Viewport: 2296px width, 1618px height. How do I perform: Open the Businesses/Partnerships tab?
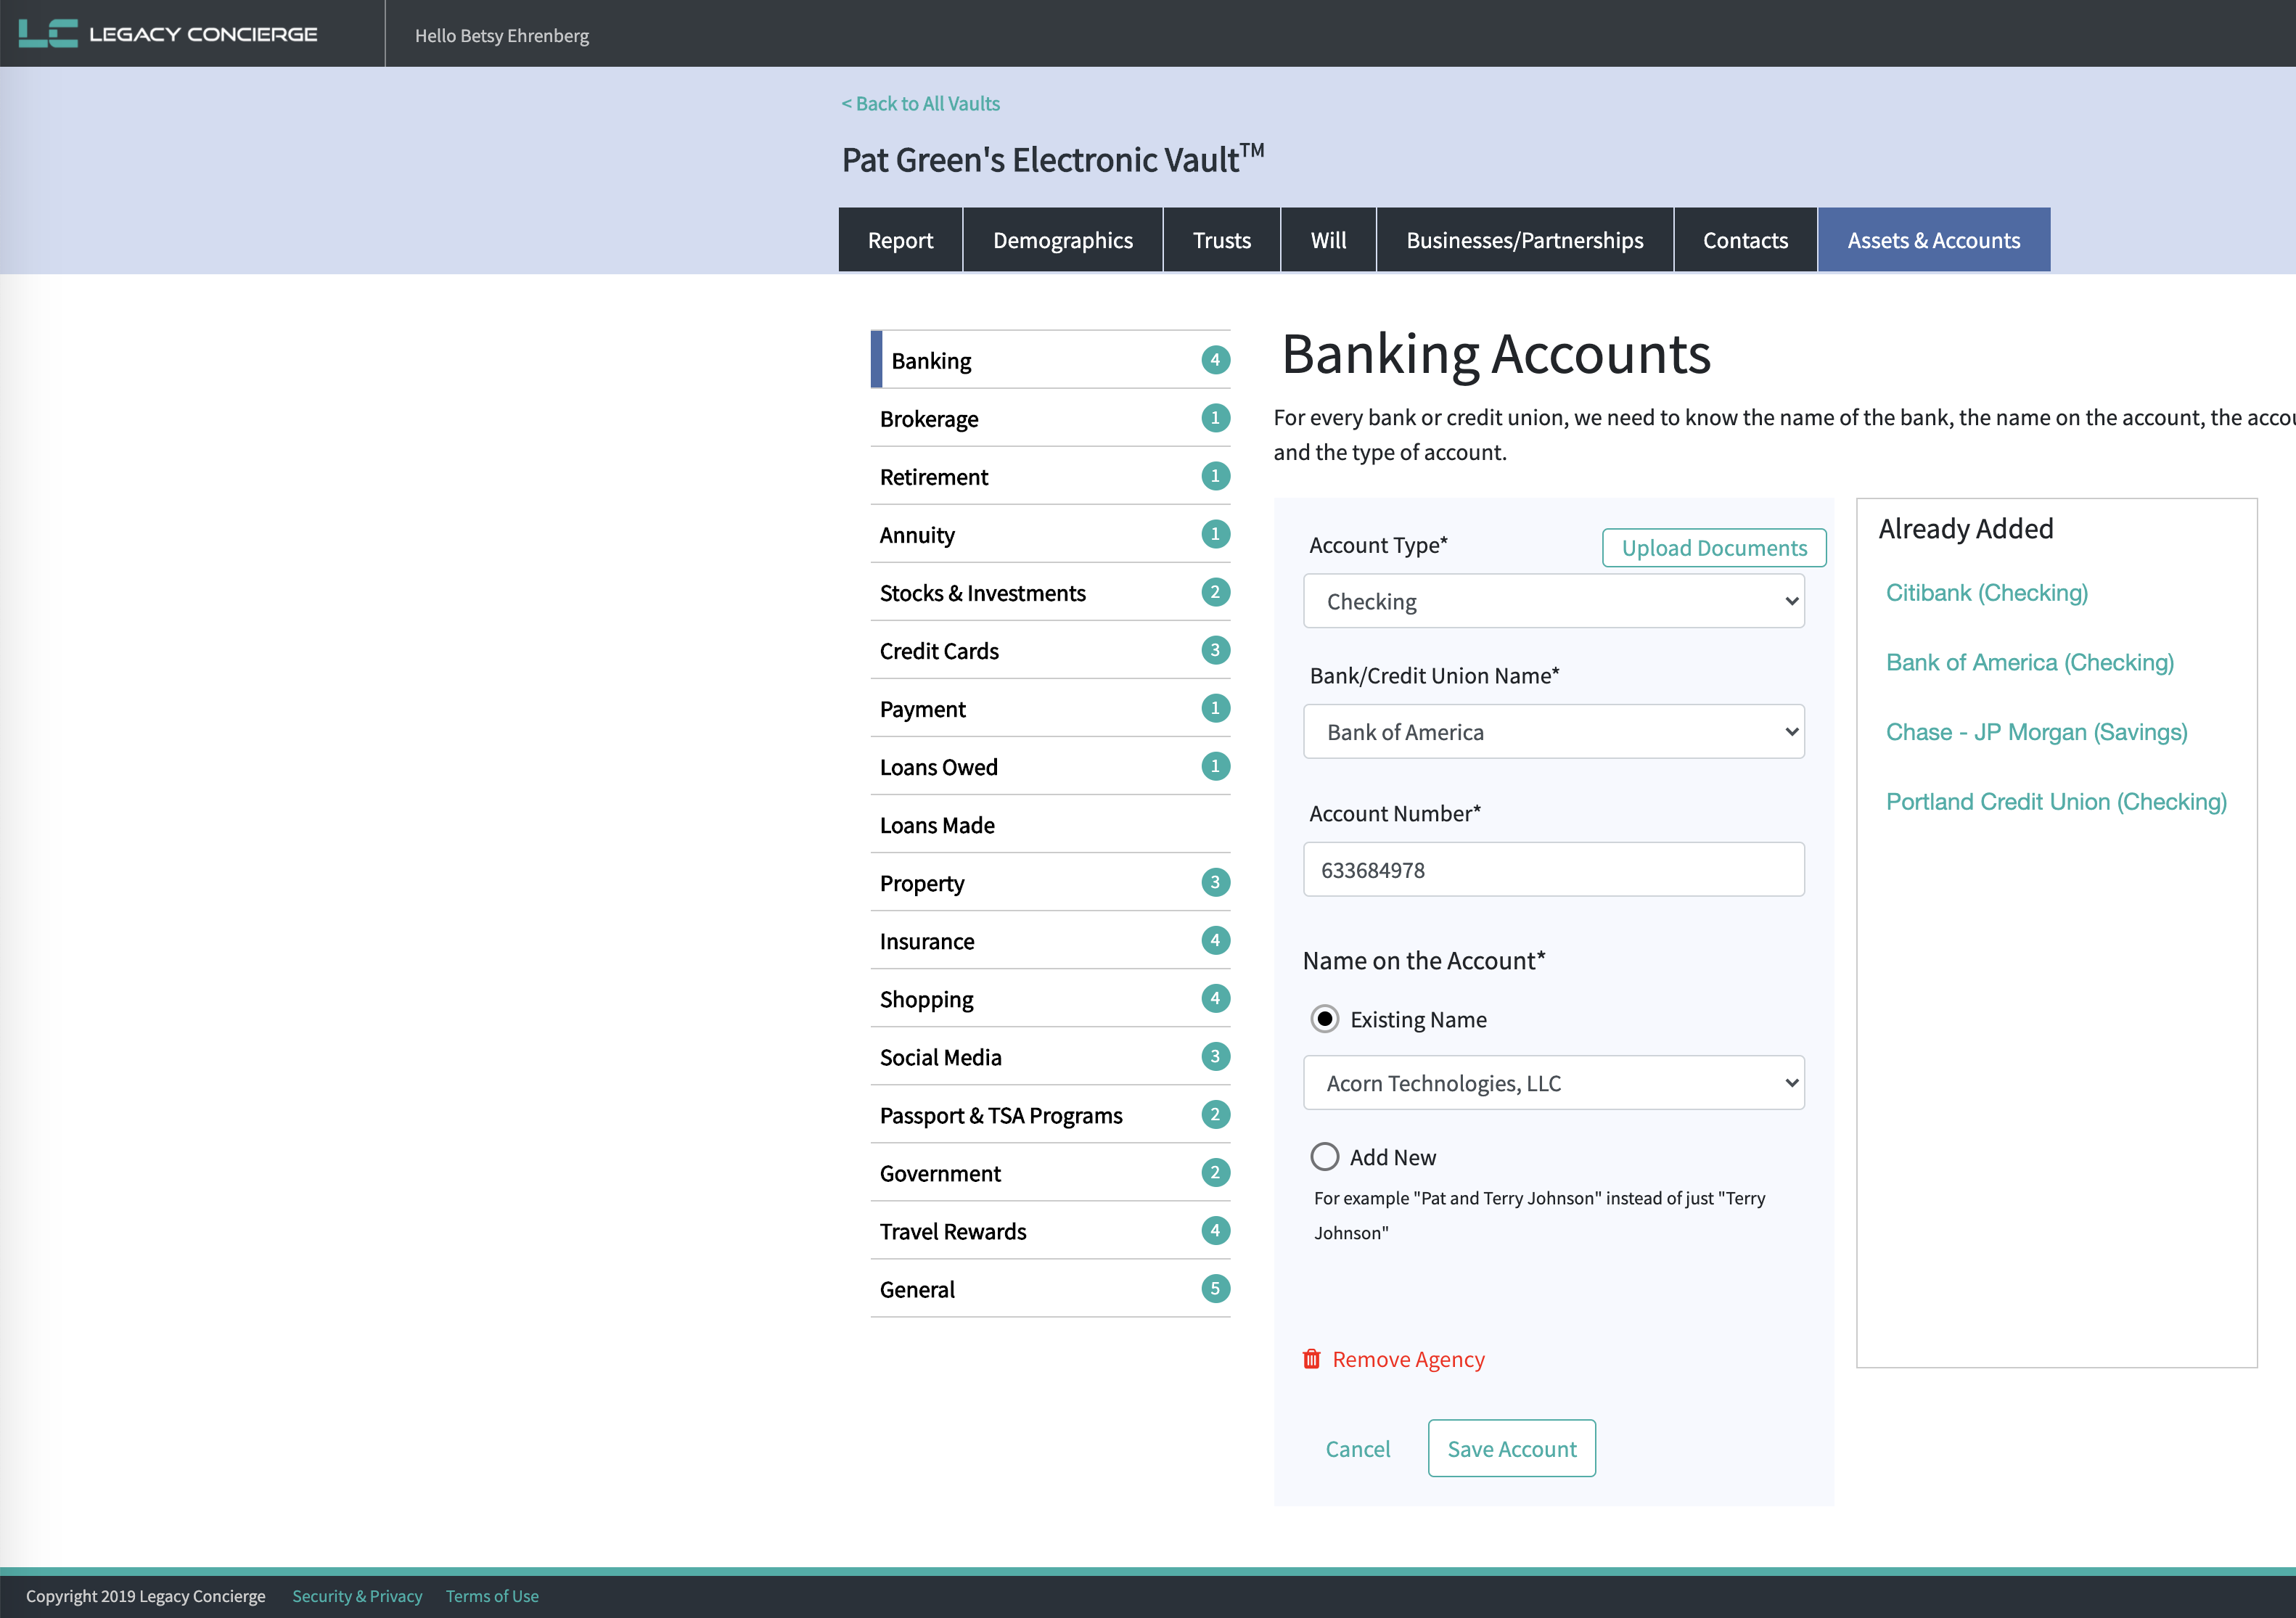[1524, 240]
